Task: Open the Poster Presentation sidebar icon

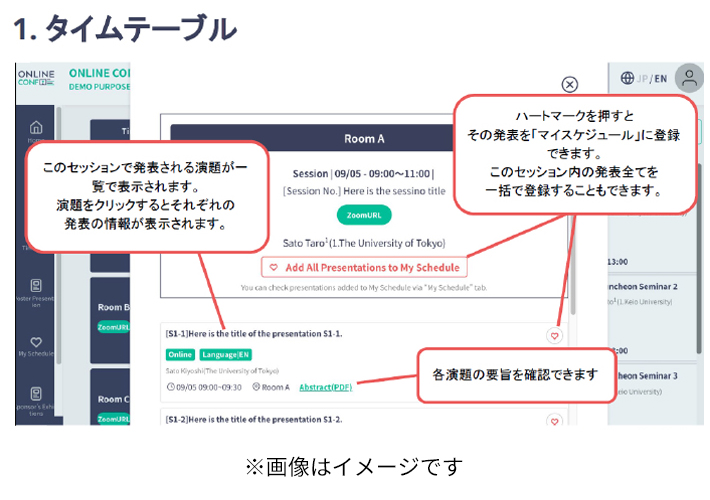Action: tap(36, 286)
